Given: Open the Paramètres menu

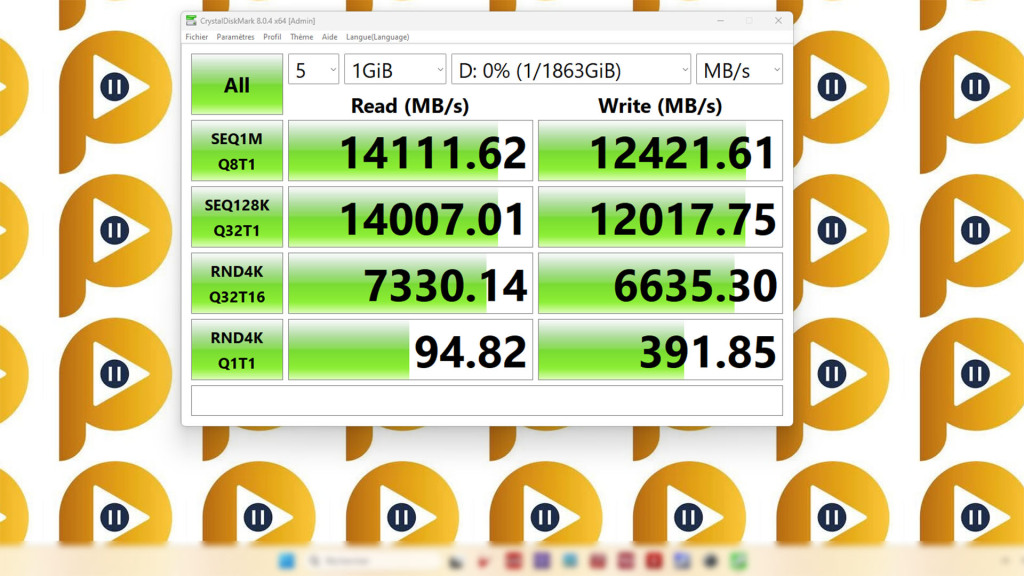Looking at the screenshot, I should [x=235, y=37].
